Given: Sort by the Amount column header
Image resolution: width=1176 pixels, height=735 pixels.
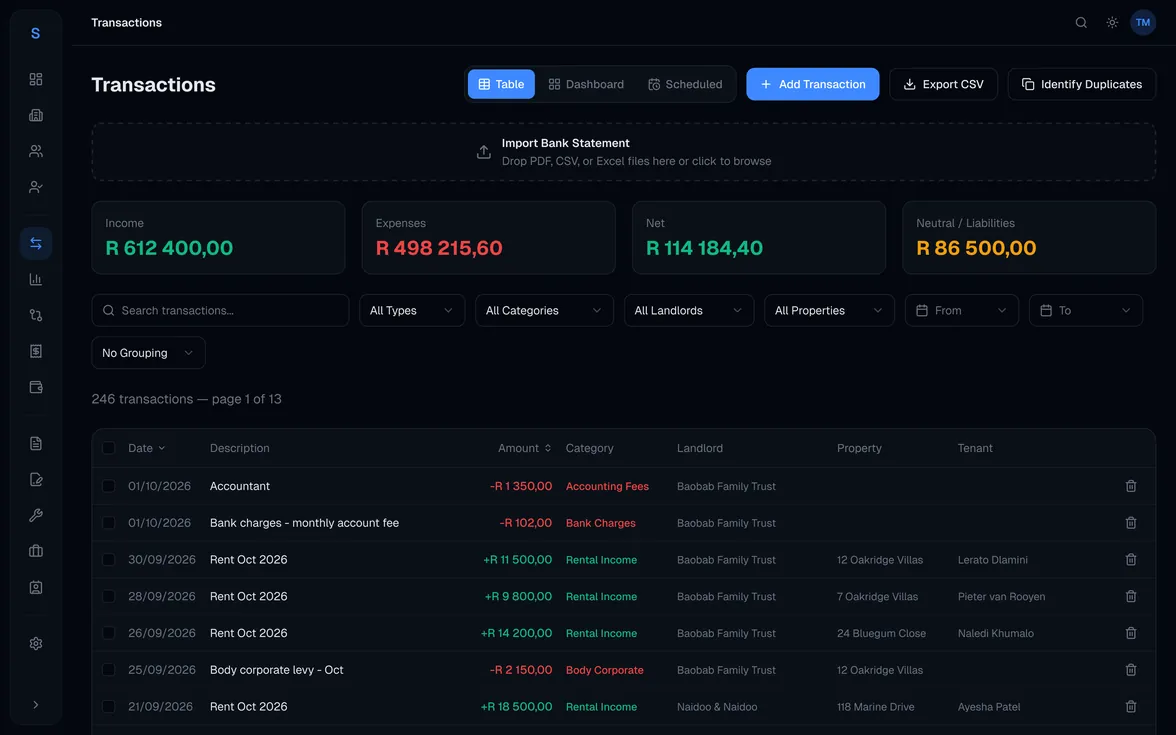Looking at the screenshot, I should pyautogui.click(x=525, y=448).
